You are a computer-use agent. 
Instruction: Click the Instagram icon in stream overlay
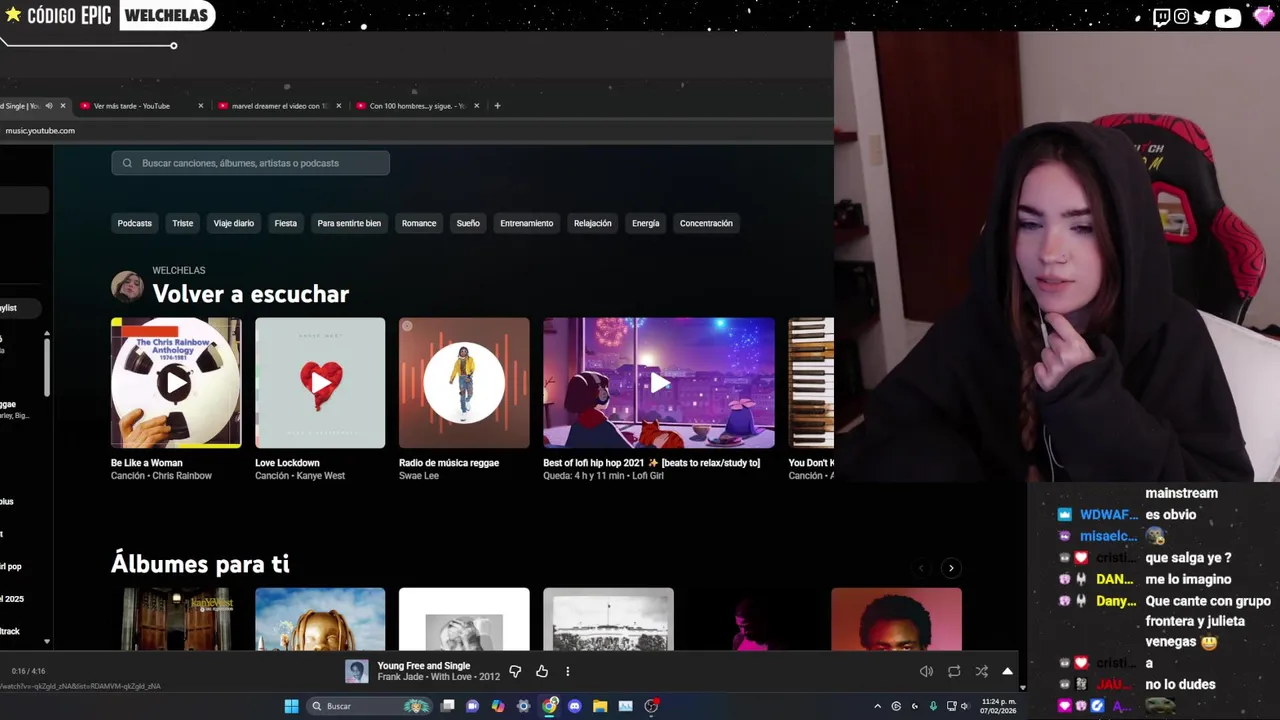click(1181, 16)
